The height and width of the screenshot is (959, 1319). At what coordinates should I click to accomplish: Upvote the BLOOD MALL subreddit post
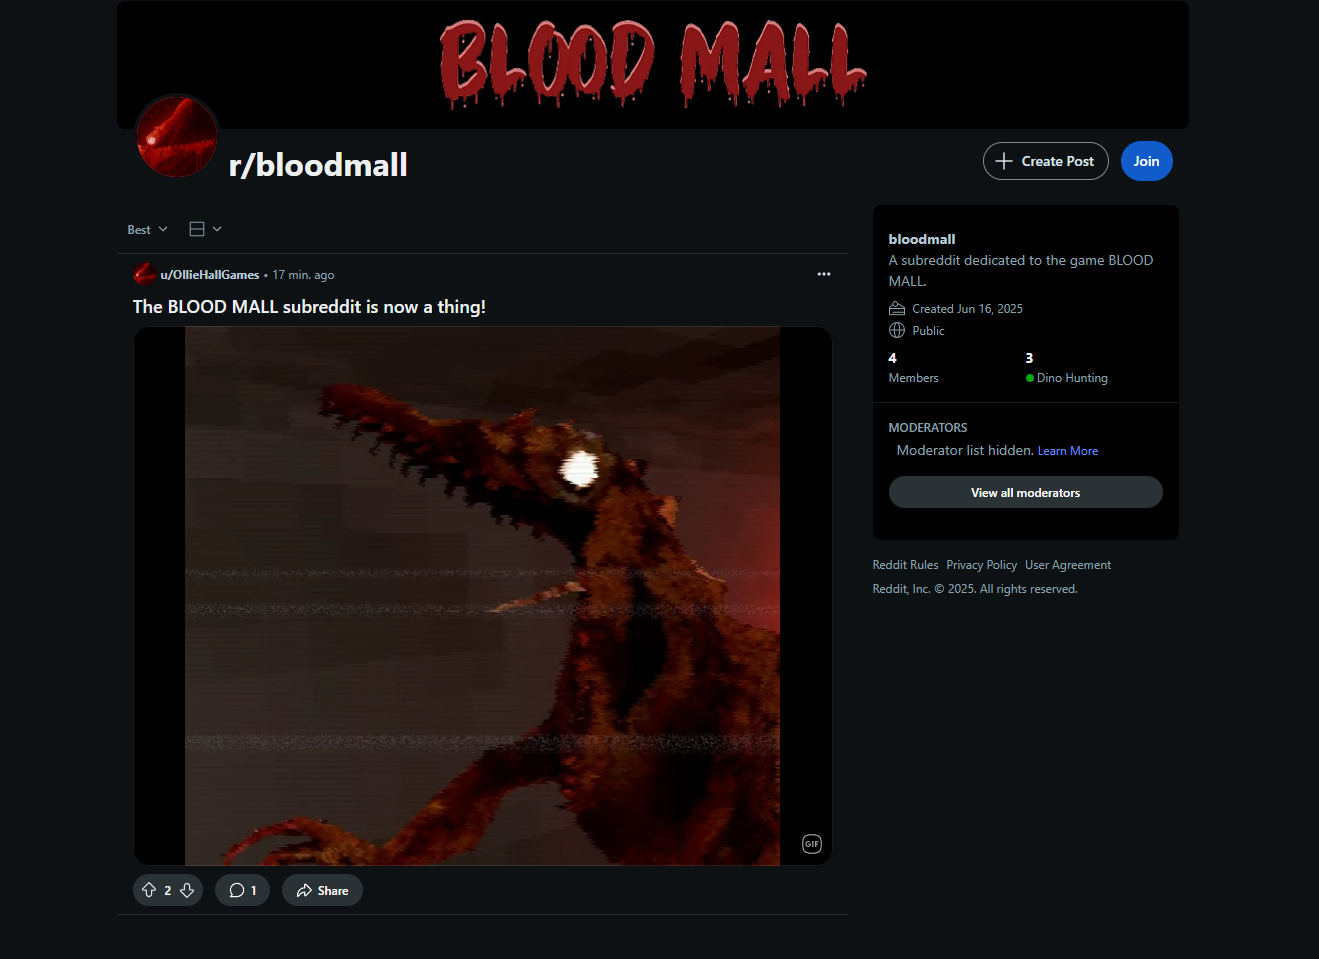149,890
